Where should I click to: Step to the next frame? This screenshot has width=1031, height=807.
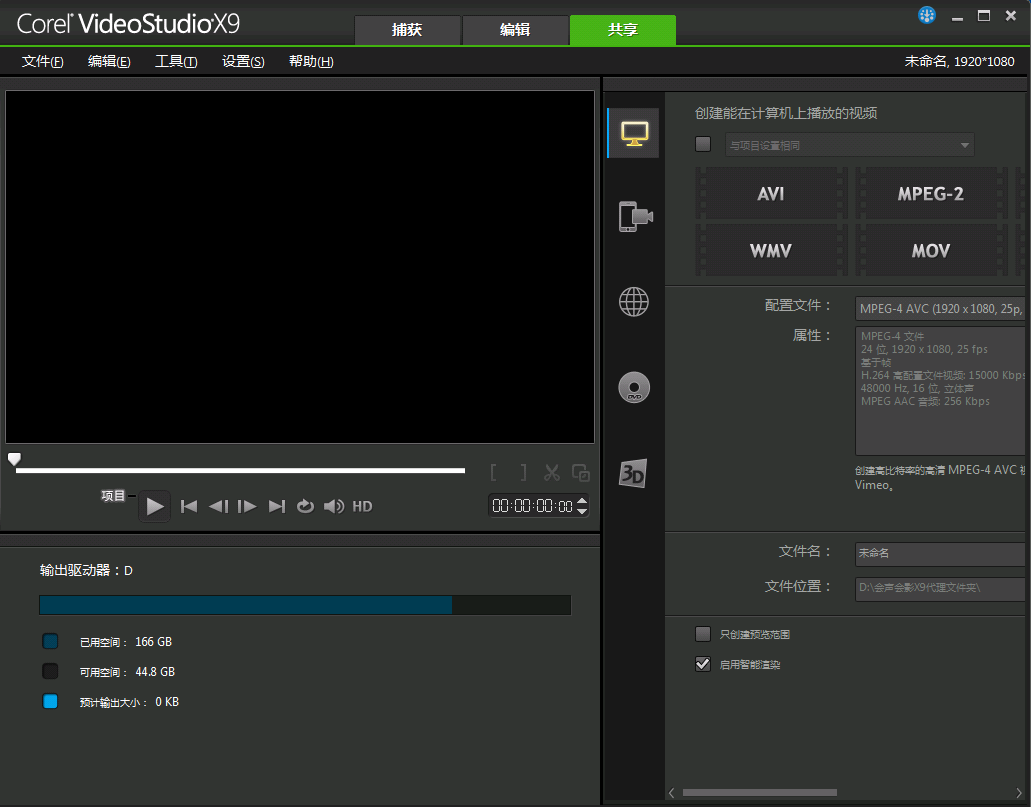[x=247, y=506]
